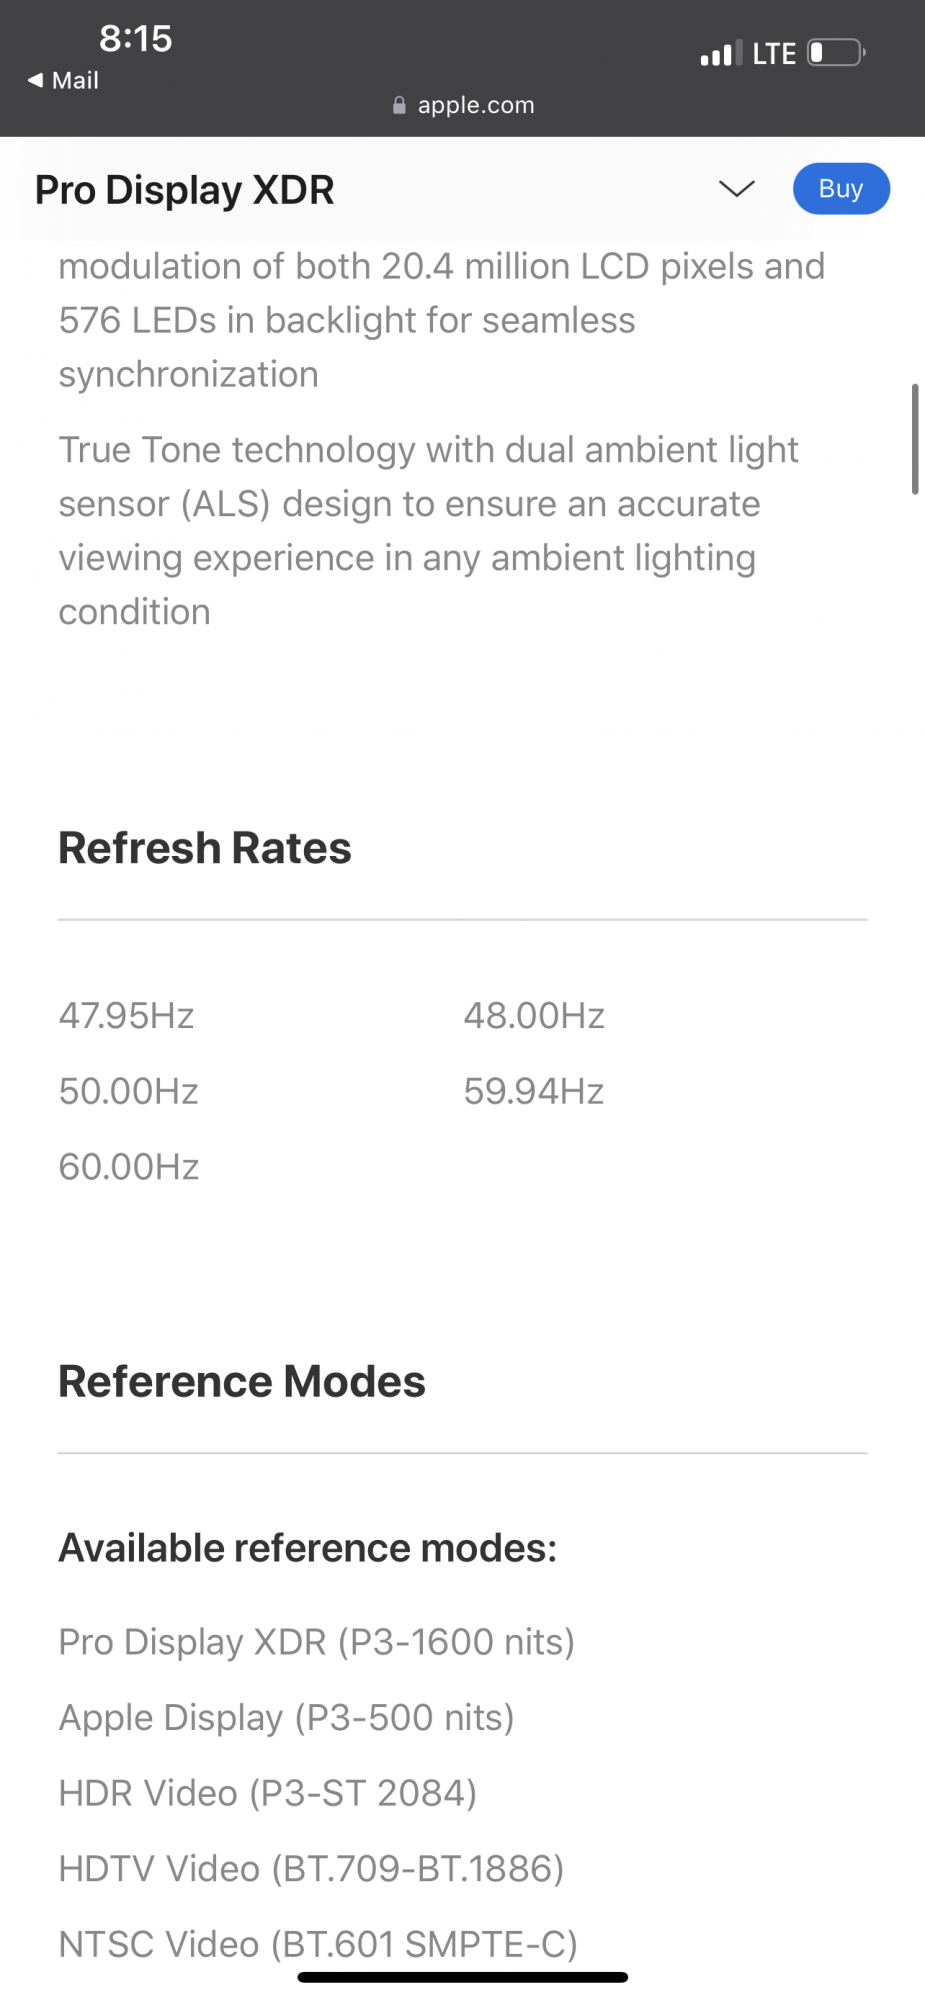
Task: Tap the 47.95Hz refresh rate entry
Action: pyautogui.click(x=127, y=1016)
